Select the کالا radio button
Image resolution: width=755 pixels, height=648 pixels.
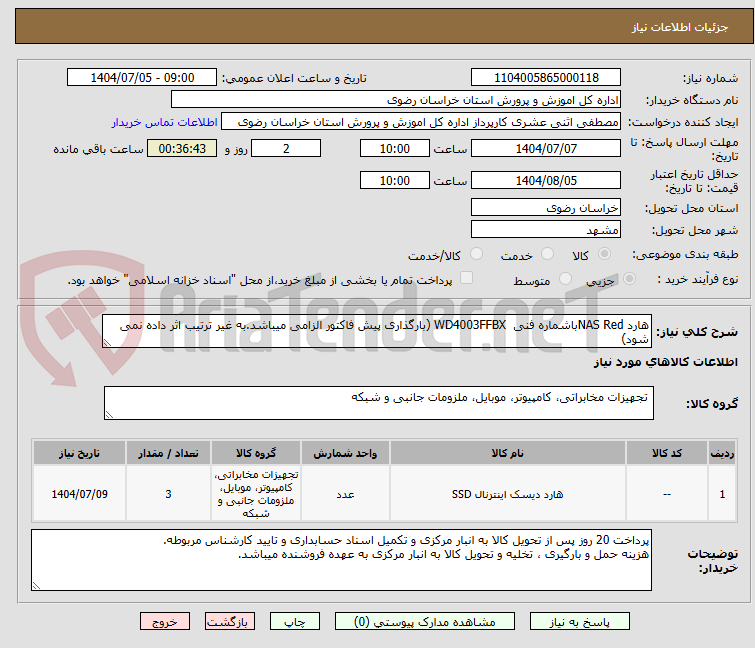click(604, 254)
